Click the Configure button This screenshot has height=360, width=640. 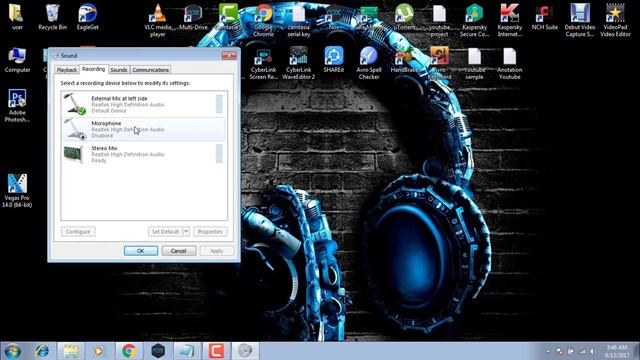click(x=78, y=231)
